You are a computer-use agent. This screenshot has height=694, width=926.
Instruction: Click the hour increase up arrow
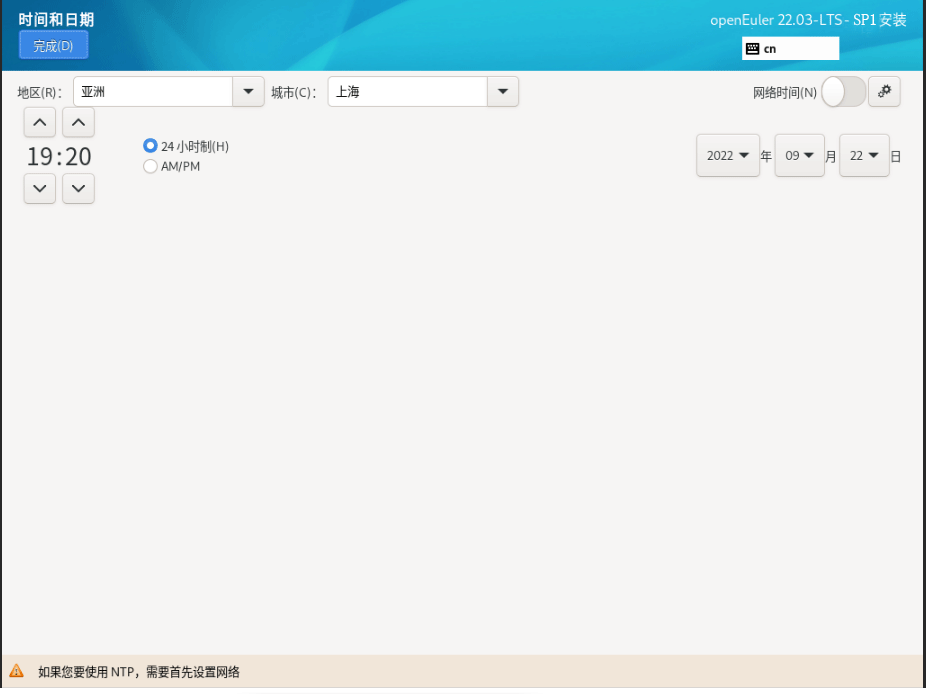point(39,123)
